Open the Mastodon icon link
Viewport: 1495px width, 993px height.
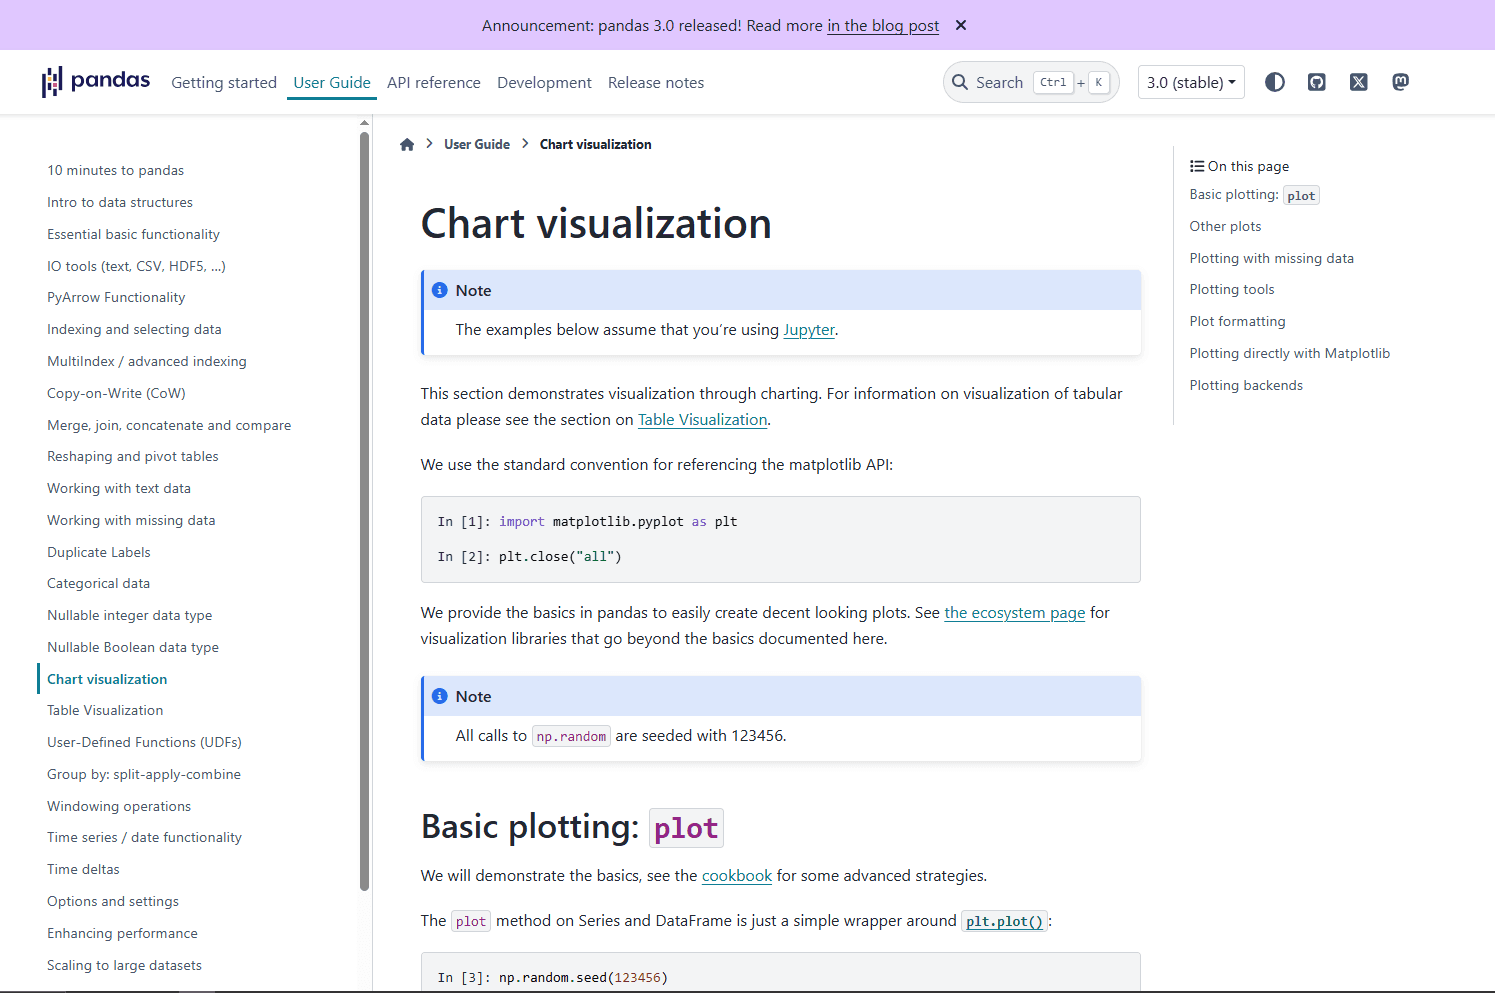[1401, 82]
